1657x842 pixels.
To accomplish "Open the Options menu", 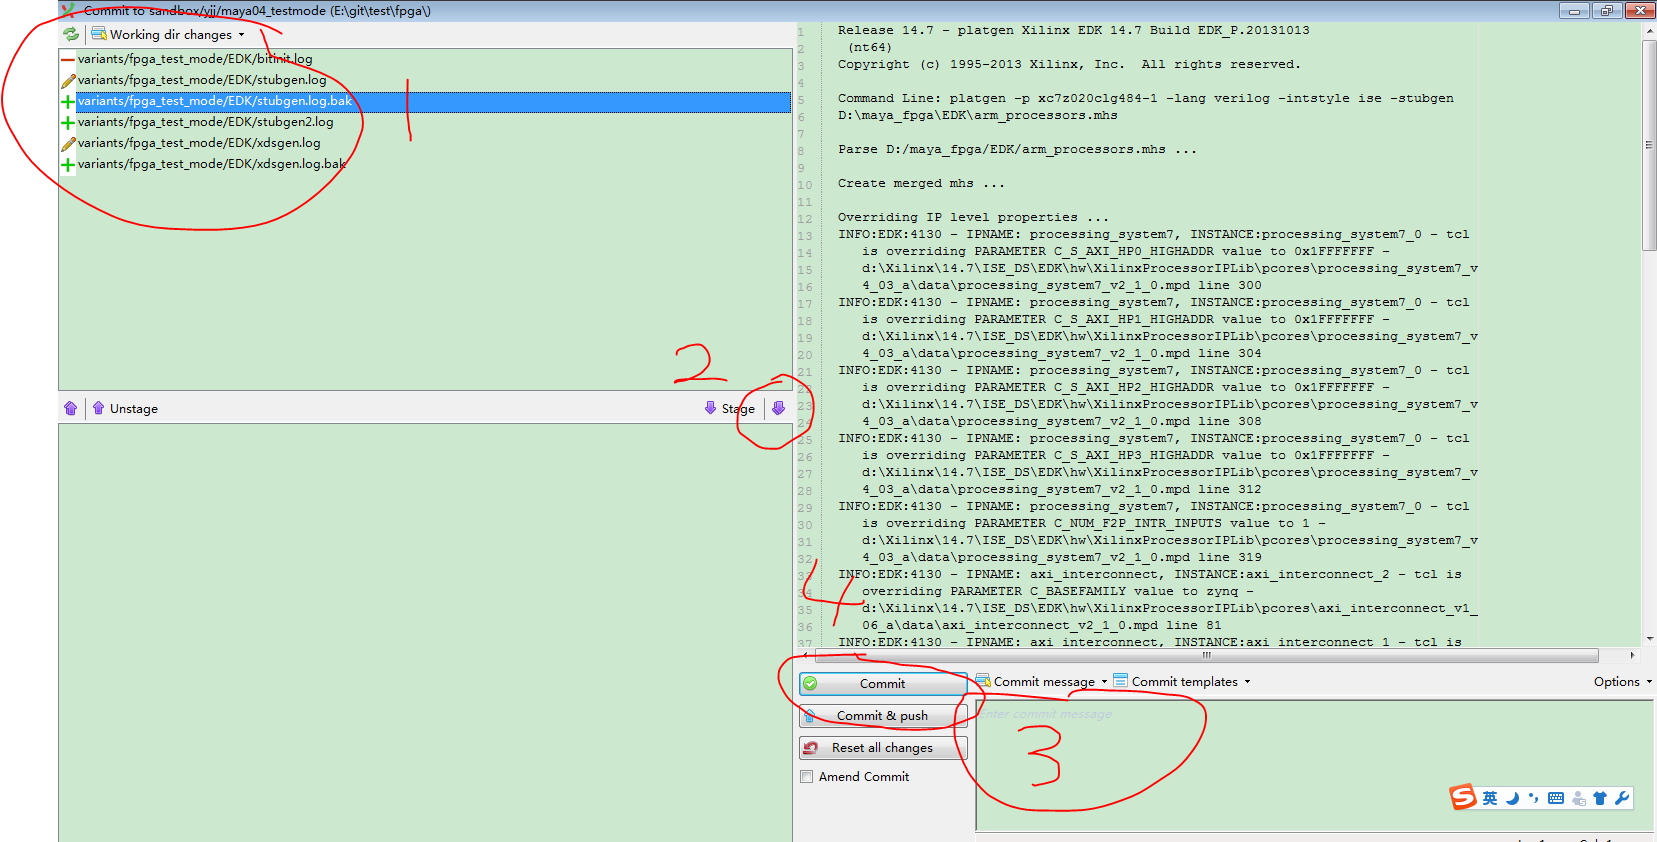I will click(x=1621, y=682).
